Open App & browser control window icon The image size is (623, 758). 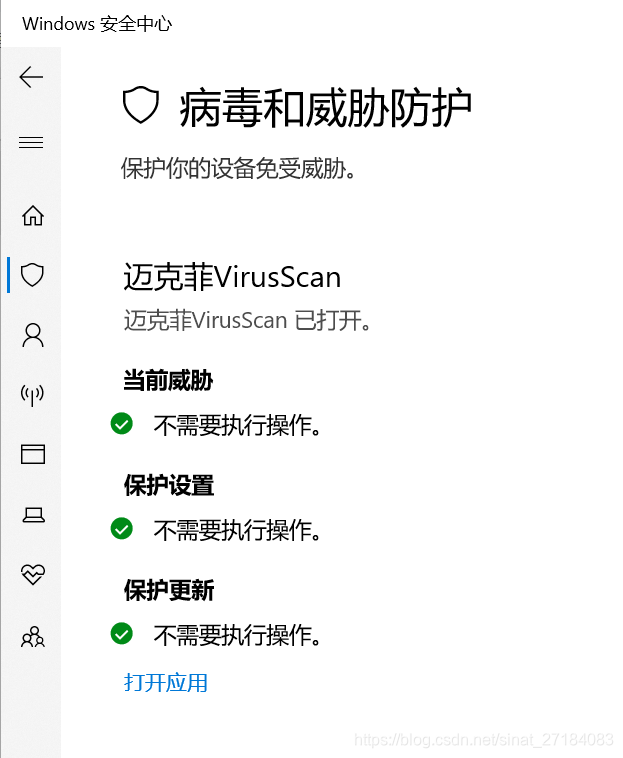(x=33, y=454)
